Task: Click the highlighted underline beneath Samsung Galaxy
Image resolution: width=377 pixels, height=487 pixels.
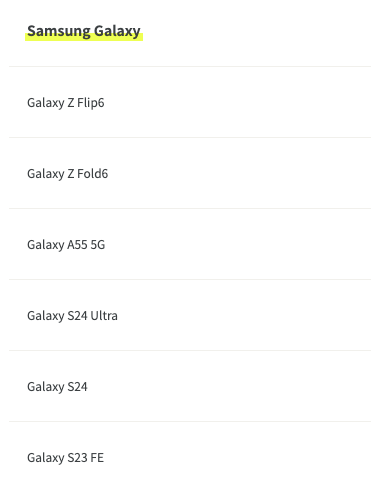Action: coord(84,38)
